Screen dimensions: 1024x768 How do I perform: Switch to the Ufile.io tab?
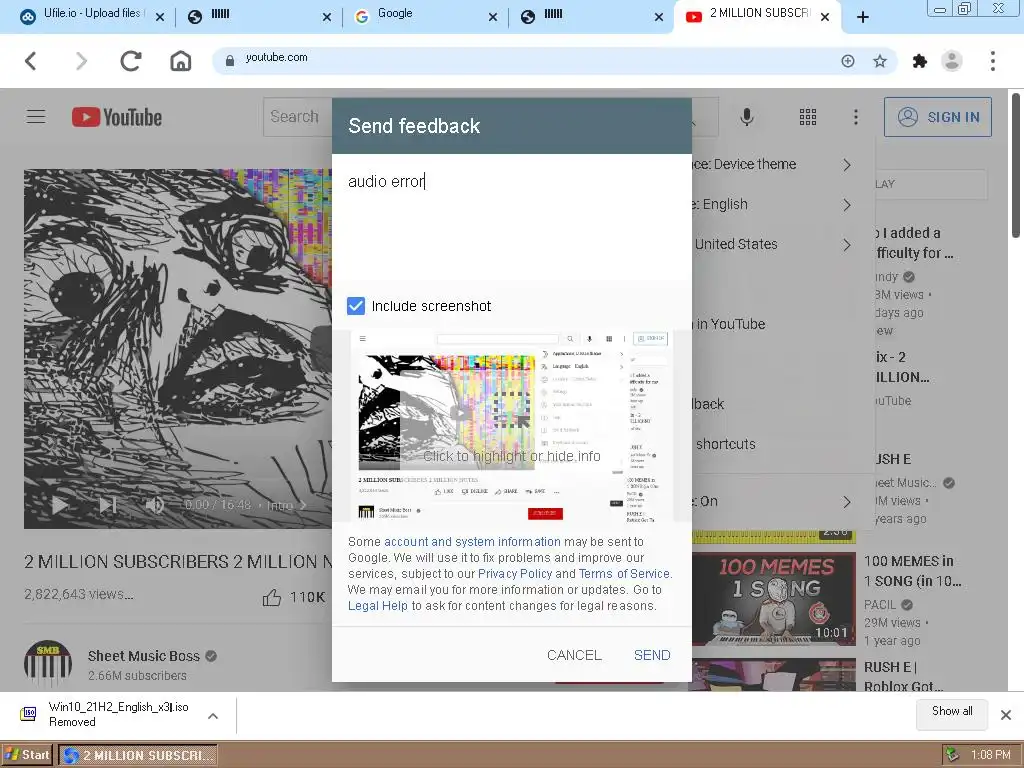click(x=92, y=14)
